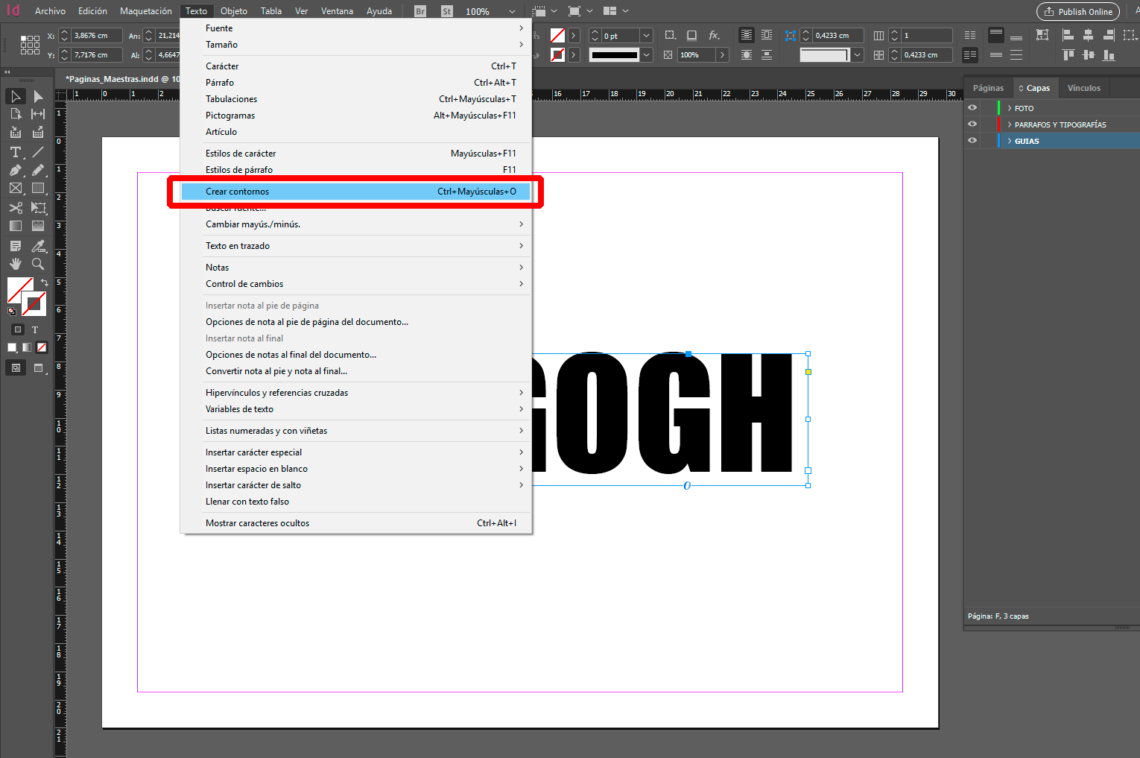Expand the Fuente submenu

point(300,28)
